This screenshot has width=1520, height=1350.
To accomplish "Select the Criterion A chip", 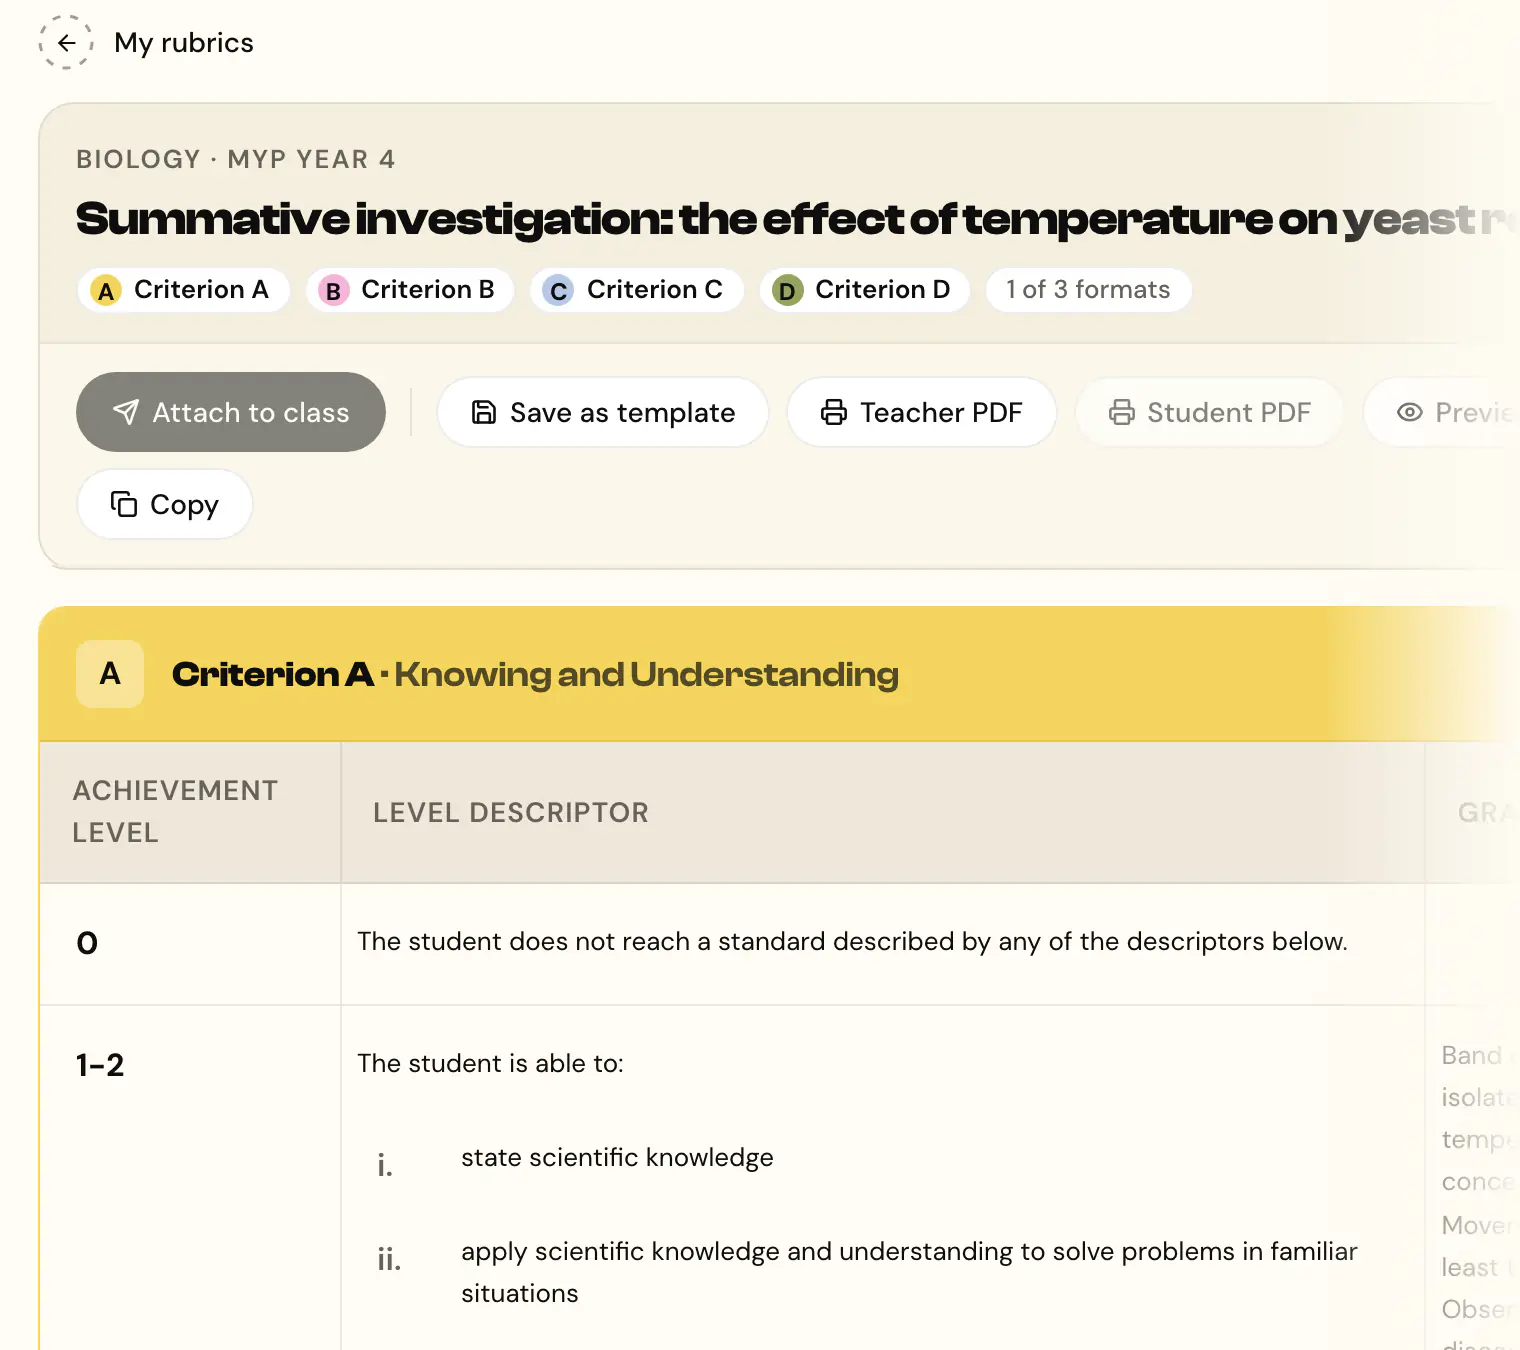I will click(183, 290).
